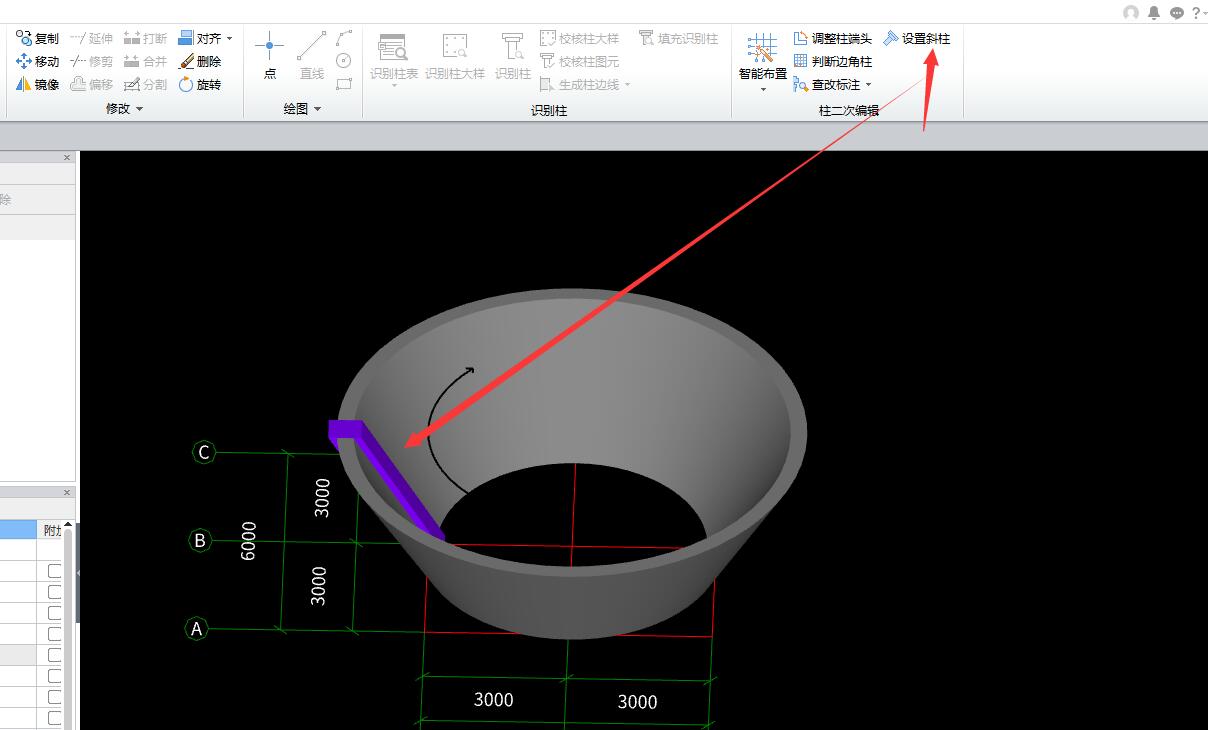
Task: Click the help question mark icon
Action: pyautogui.click(x=1196, y=13)
